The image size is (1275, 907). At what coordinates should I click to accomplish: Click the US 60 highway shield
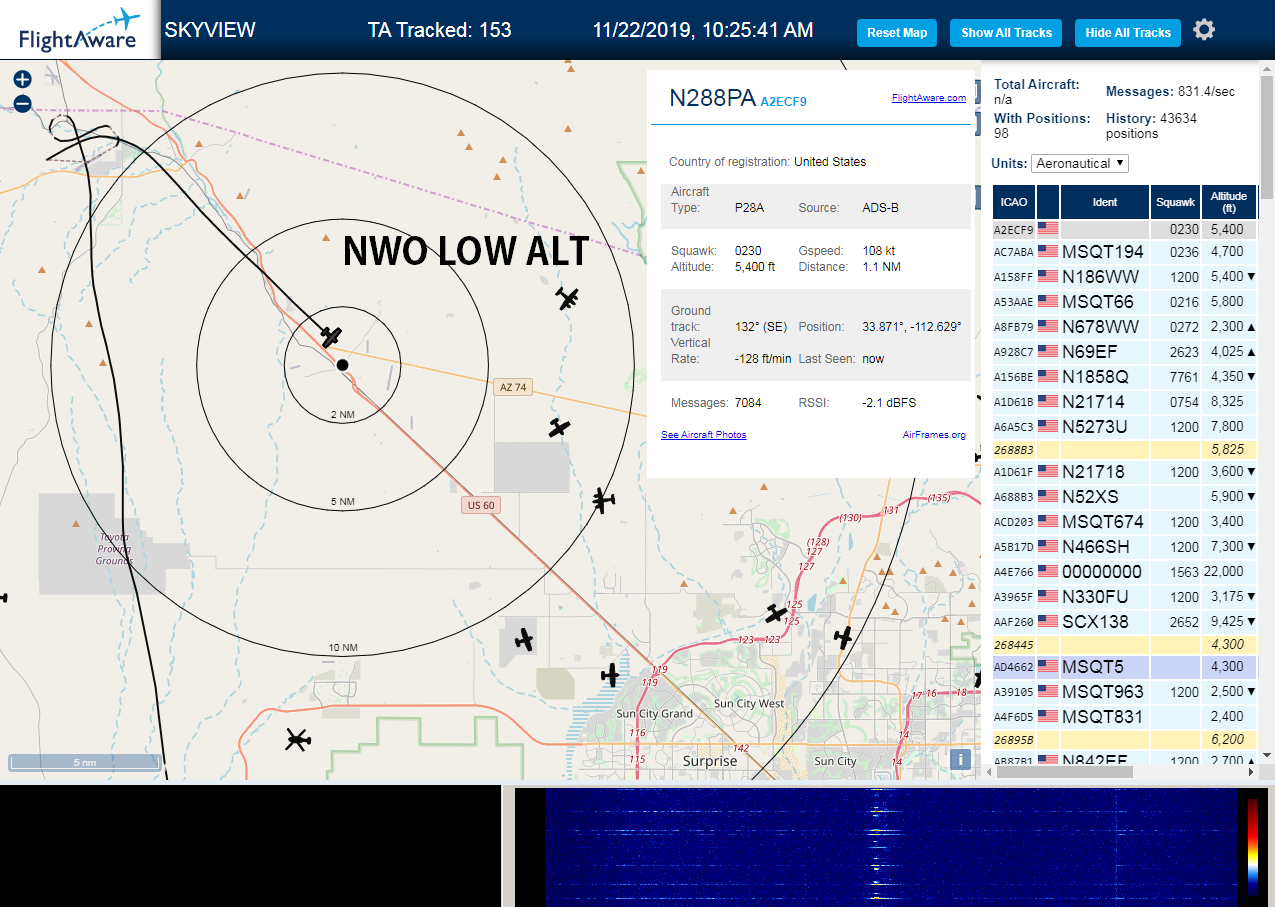point(481,505)
